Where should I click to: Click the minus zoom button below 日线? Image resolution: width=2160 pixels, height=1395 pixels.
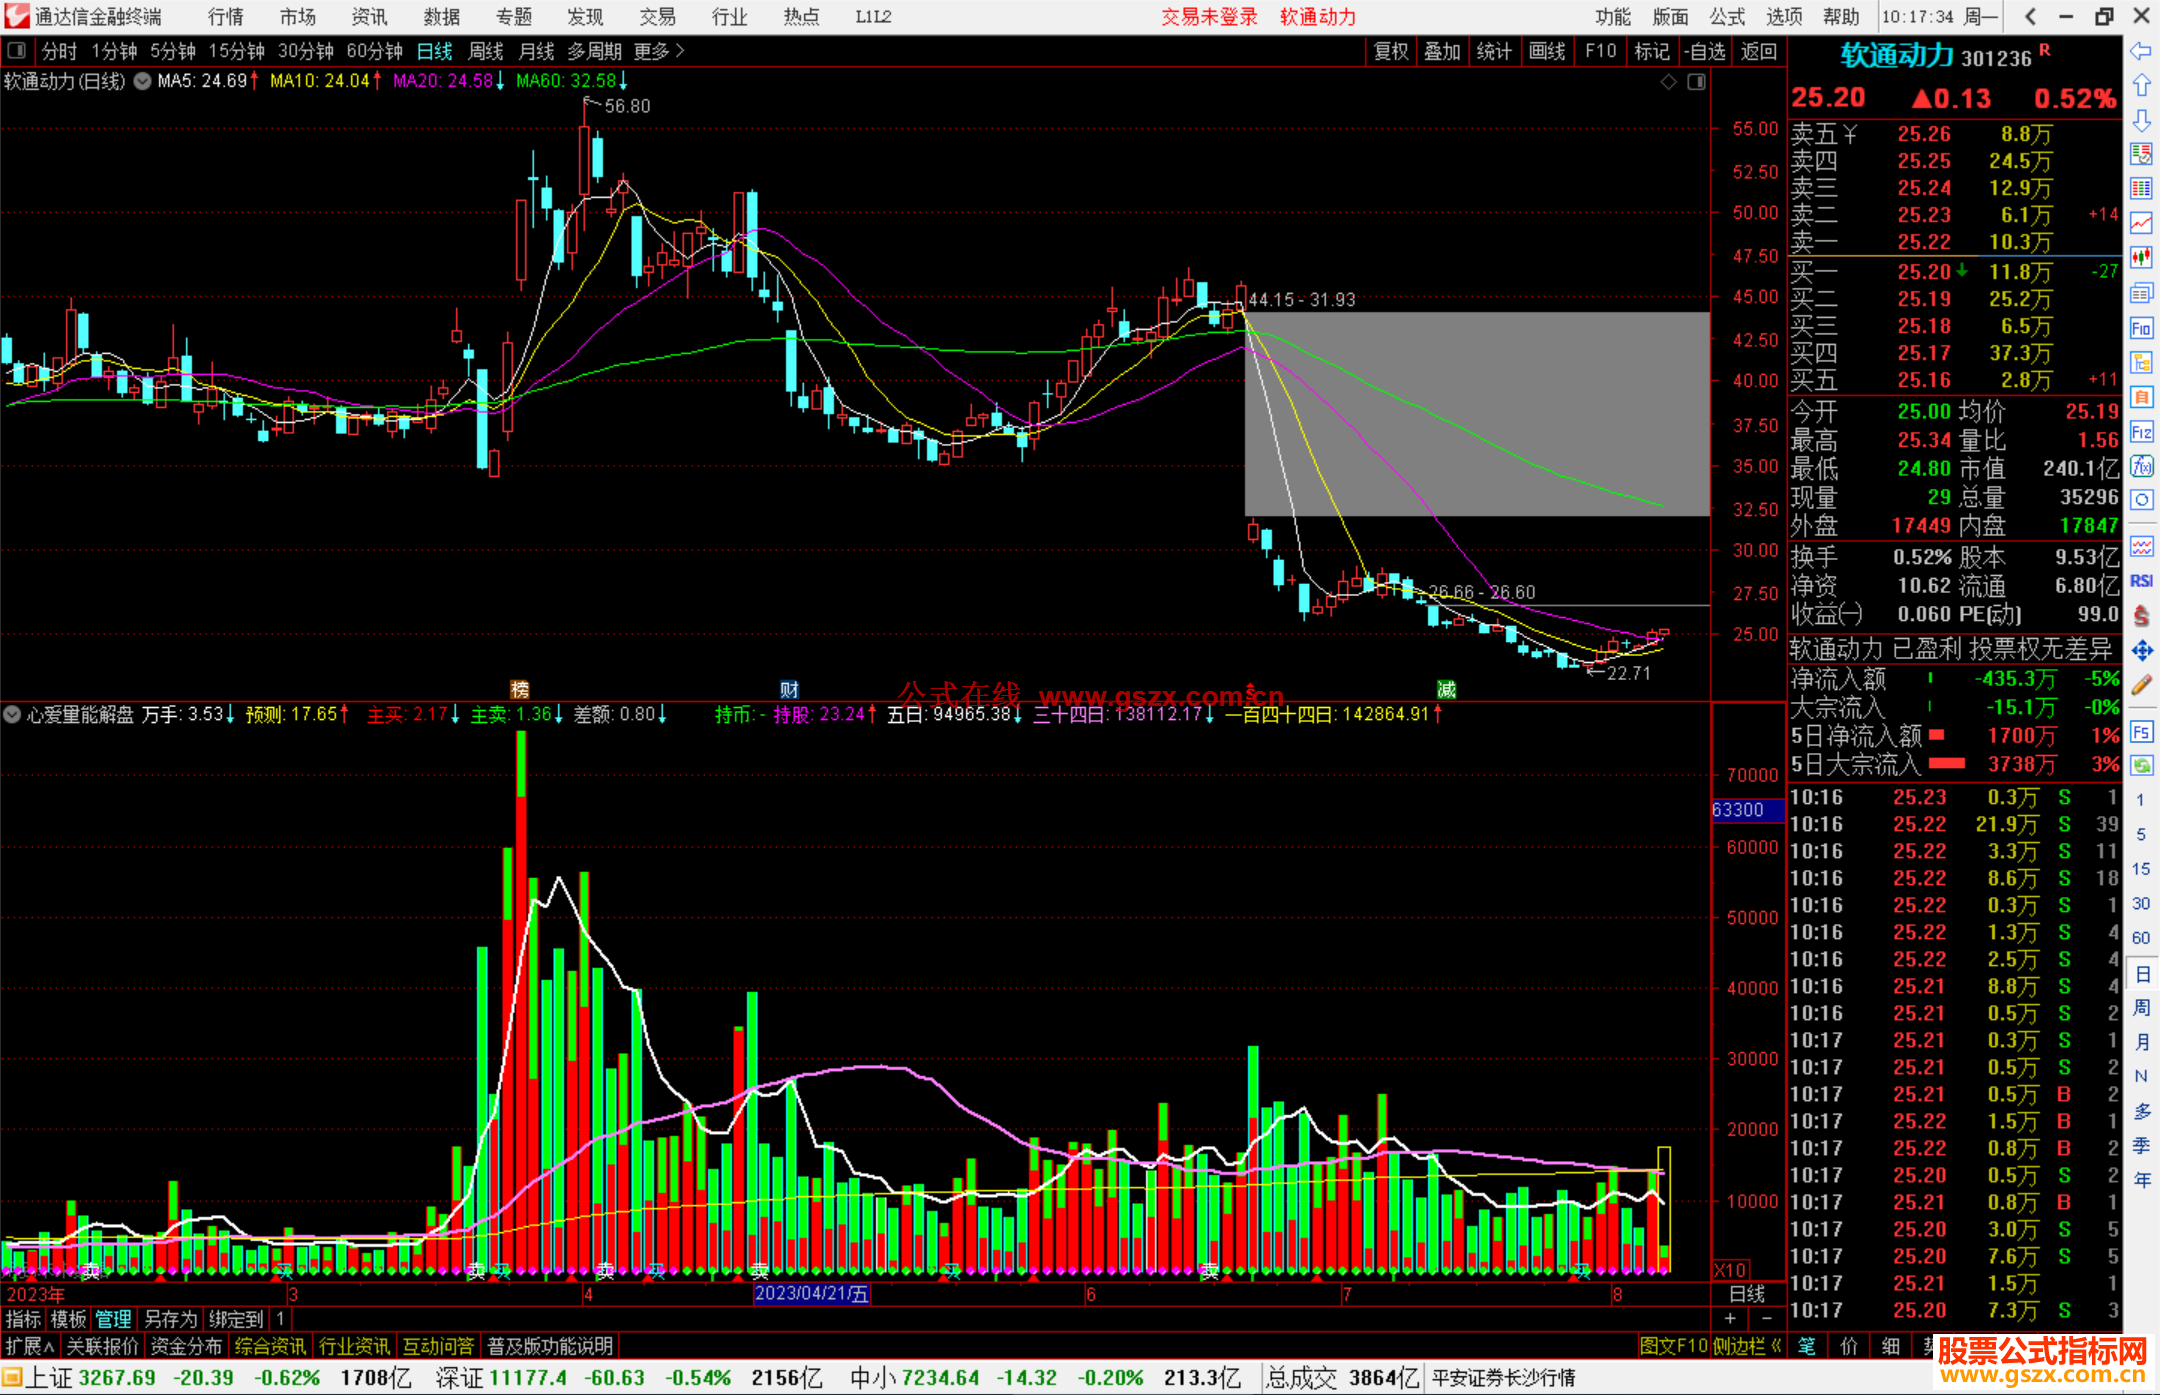1766,1318
